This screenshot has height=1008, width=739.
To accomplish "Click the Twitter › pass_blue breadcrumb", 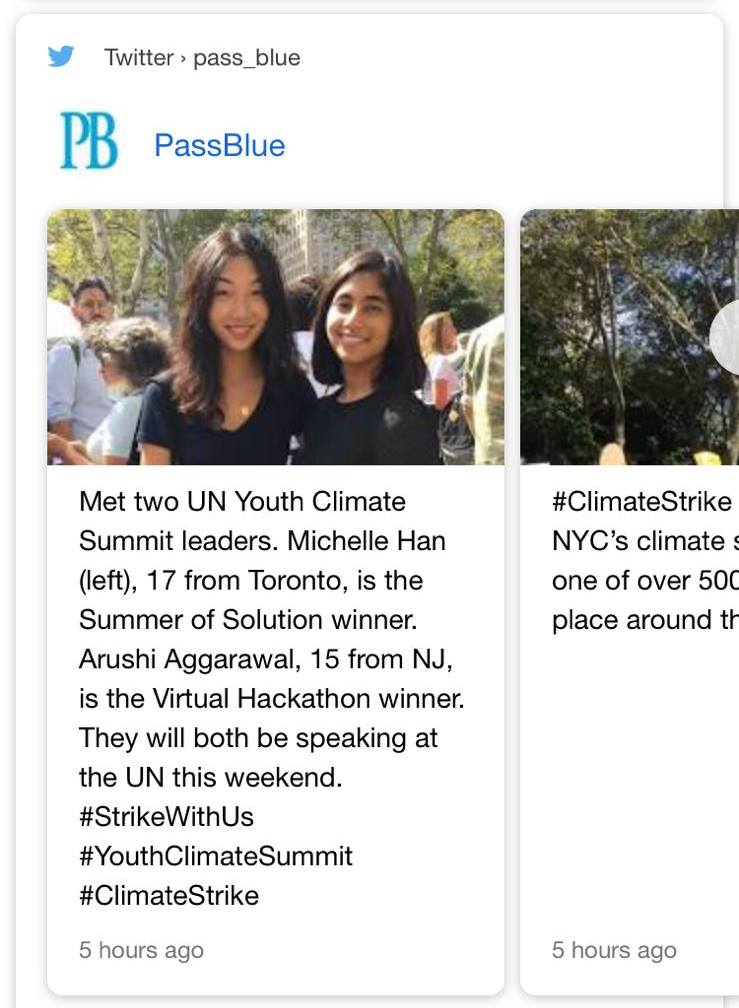I will click(x=202, y=57).
